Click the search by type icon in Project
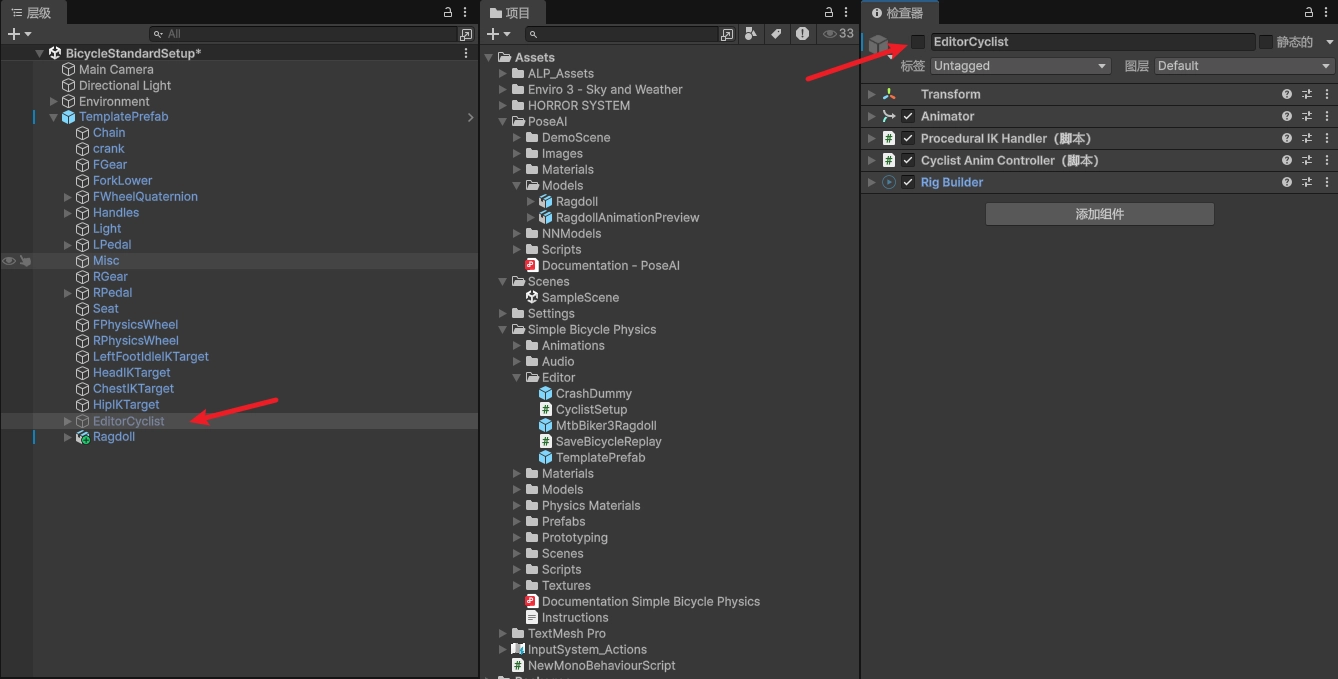 (x=751, y=34)
